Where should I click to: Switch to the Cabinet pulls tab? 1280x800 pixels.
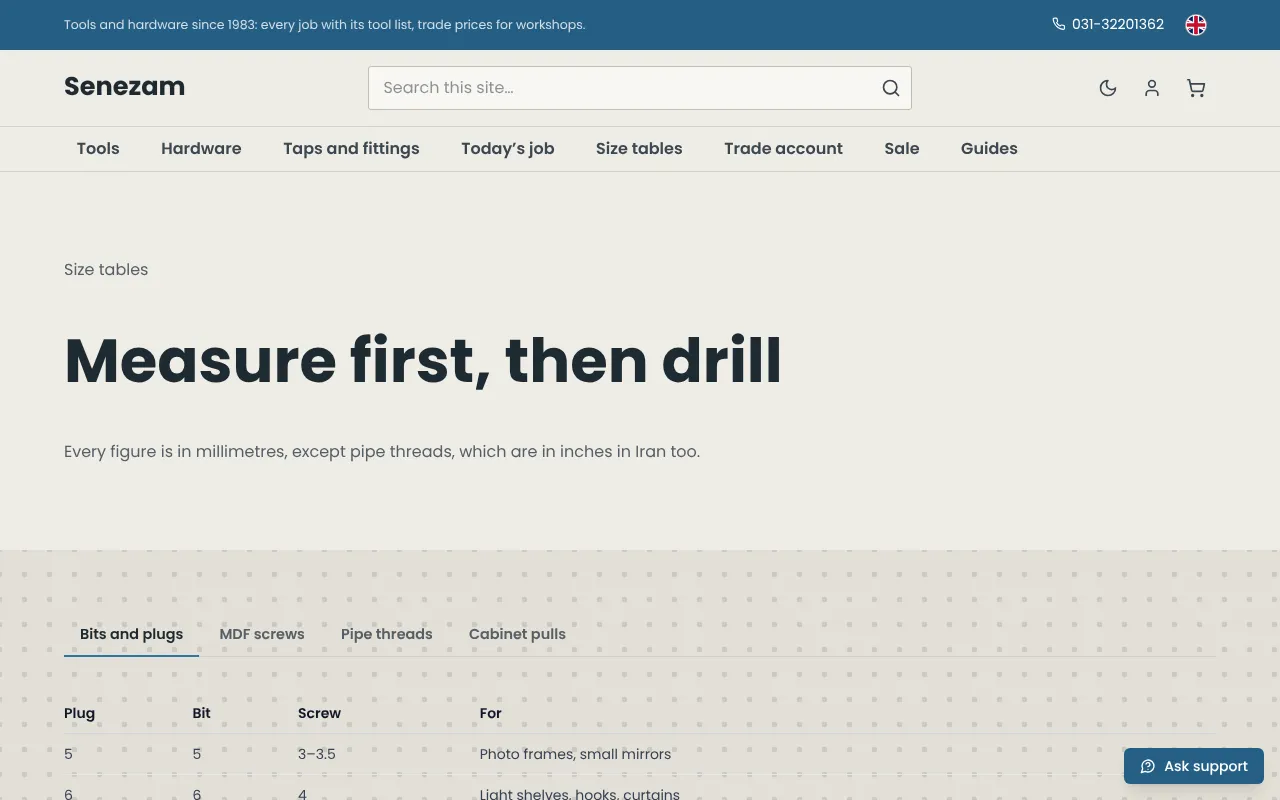517,634
